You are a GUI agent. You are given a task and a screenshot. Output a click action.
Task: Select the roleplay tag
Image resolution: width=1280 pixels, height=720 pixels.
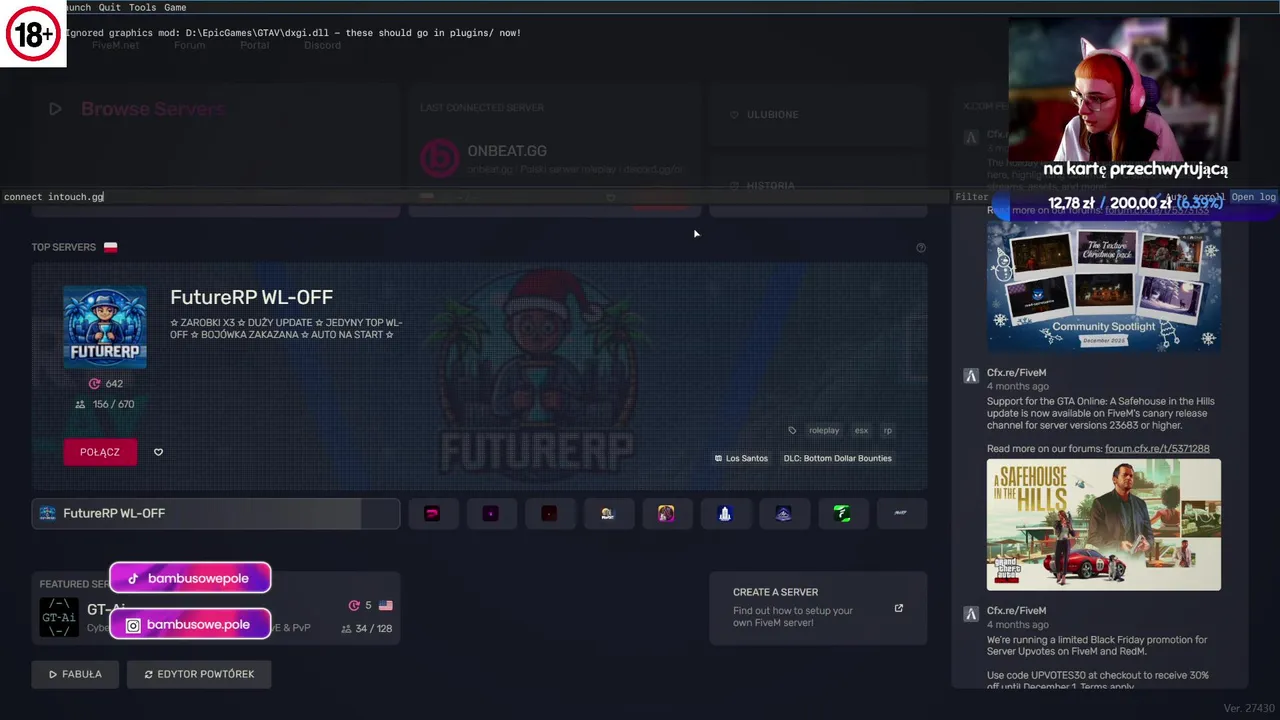coord(824,431)
